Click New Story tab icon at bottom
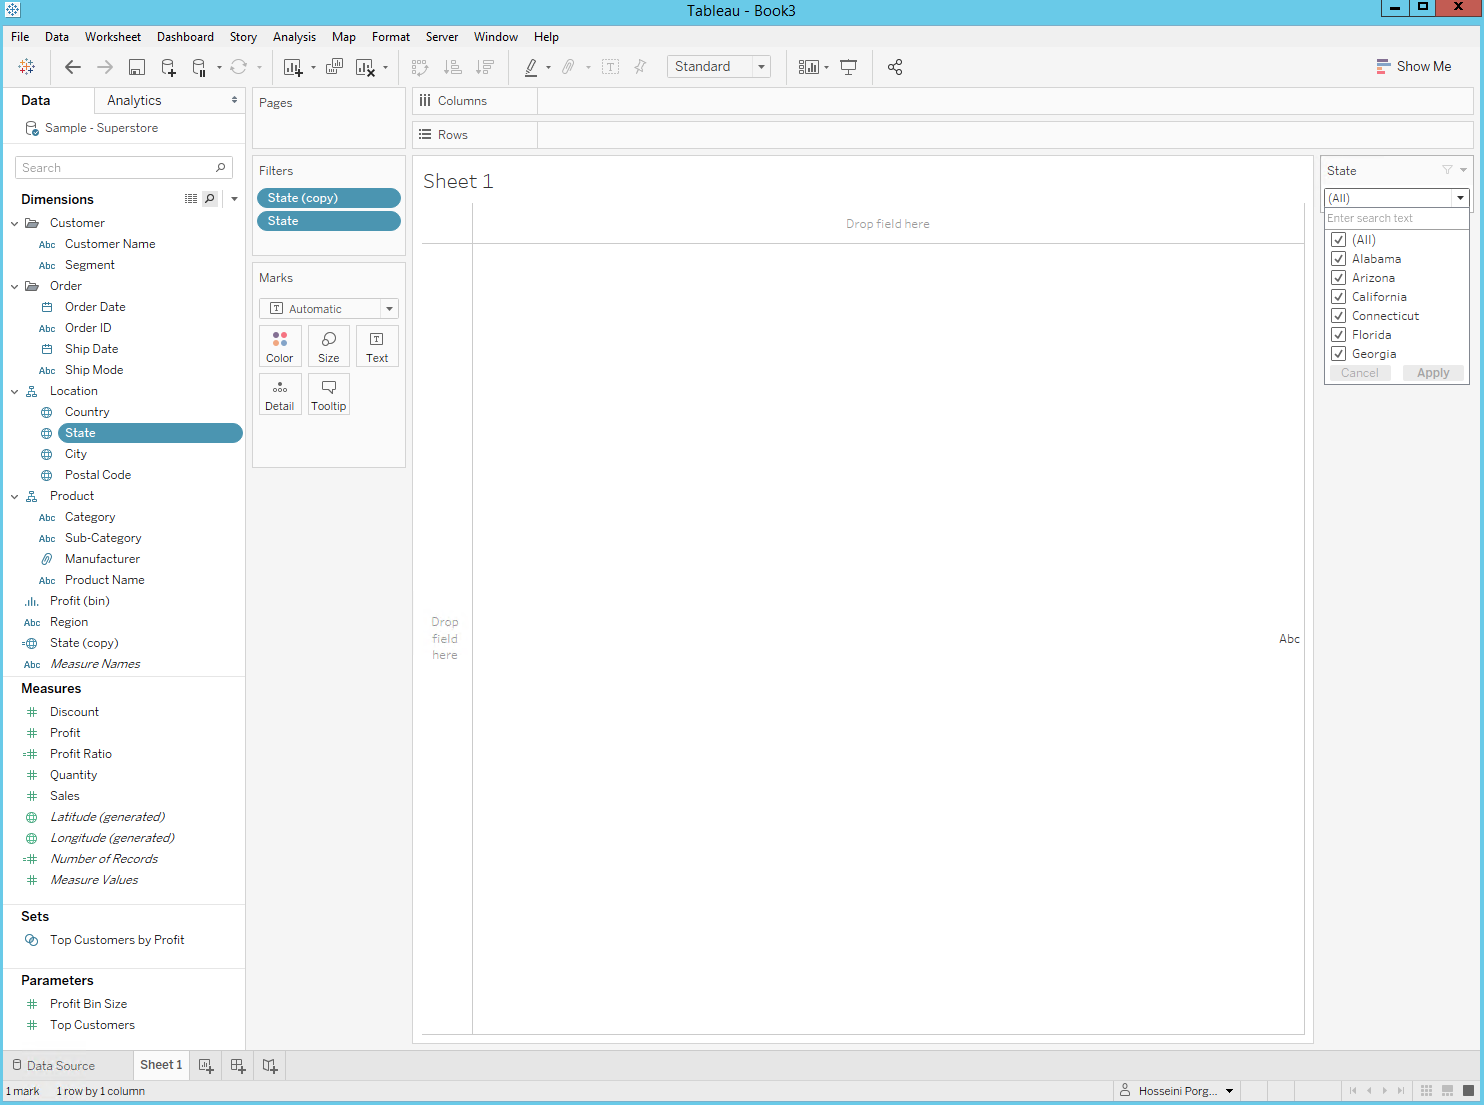The height and width of the screenshot is (1105, 1484). click(x=270, y=1066)
